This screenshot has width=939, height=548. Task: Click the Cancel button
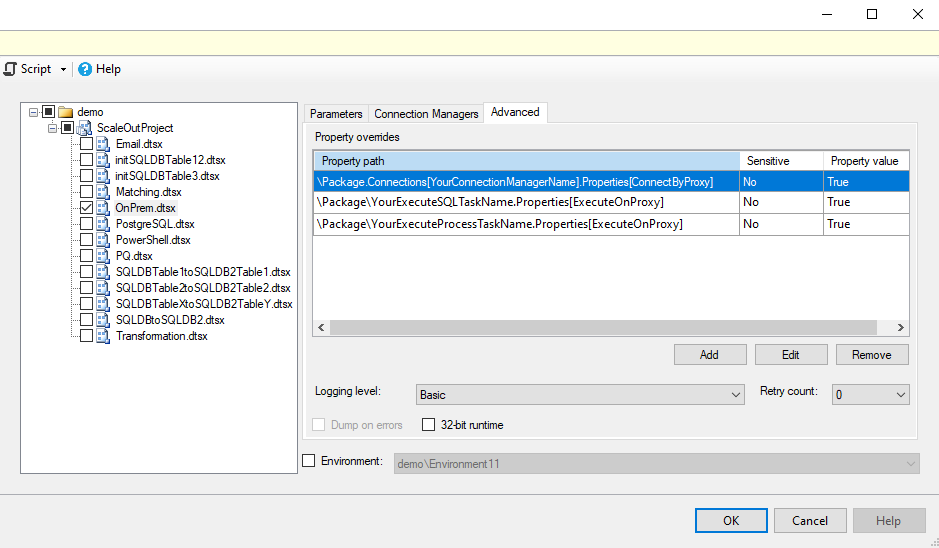pyautogui.click(x=810, y=520)
